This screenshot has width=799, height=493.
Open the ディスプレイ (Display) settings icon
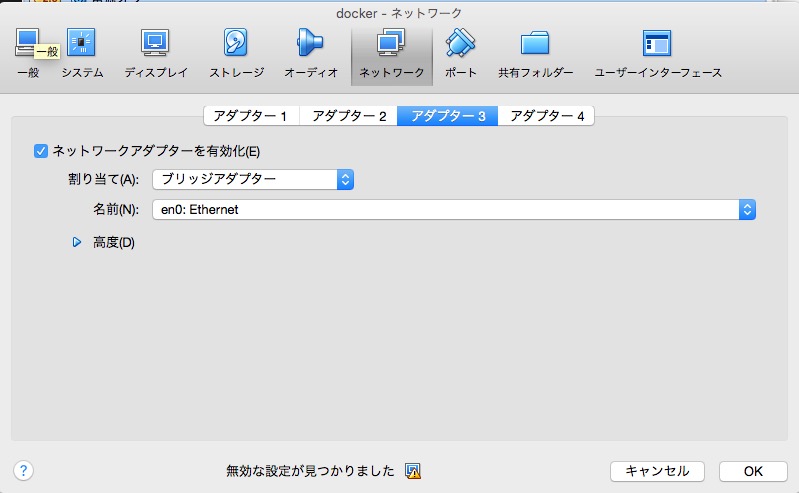point(155,54)
